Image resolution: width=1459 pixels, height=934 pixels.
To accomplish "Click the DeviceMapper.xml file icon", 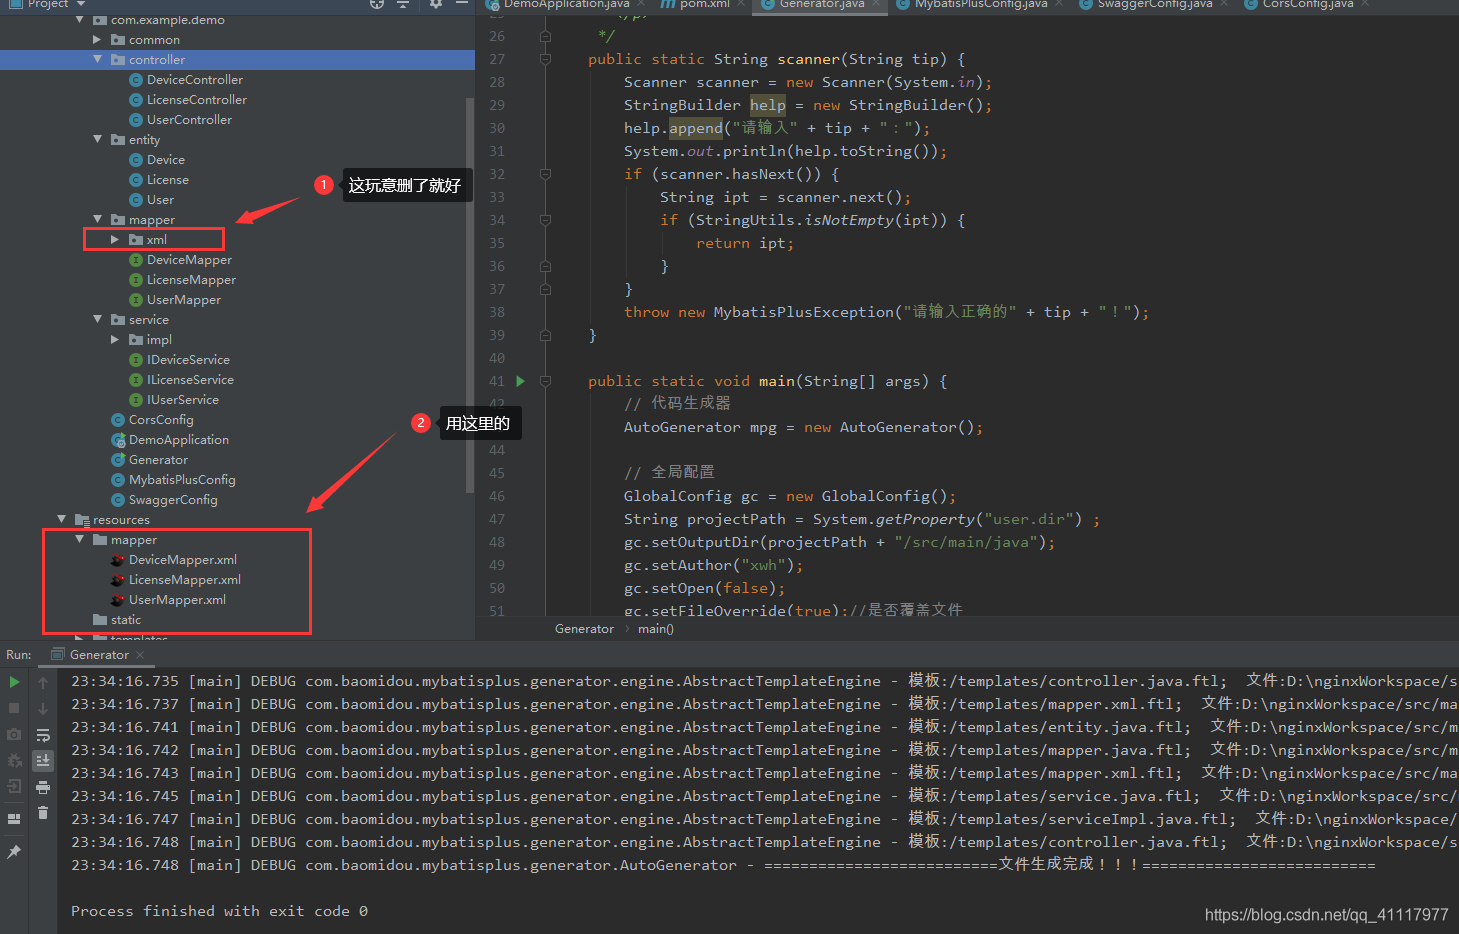I will pyautogui.click(x=118, y=560).
